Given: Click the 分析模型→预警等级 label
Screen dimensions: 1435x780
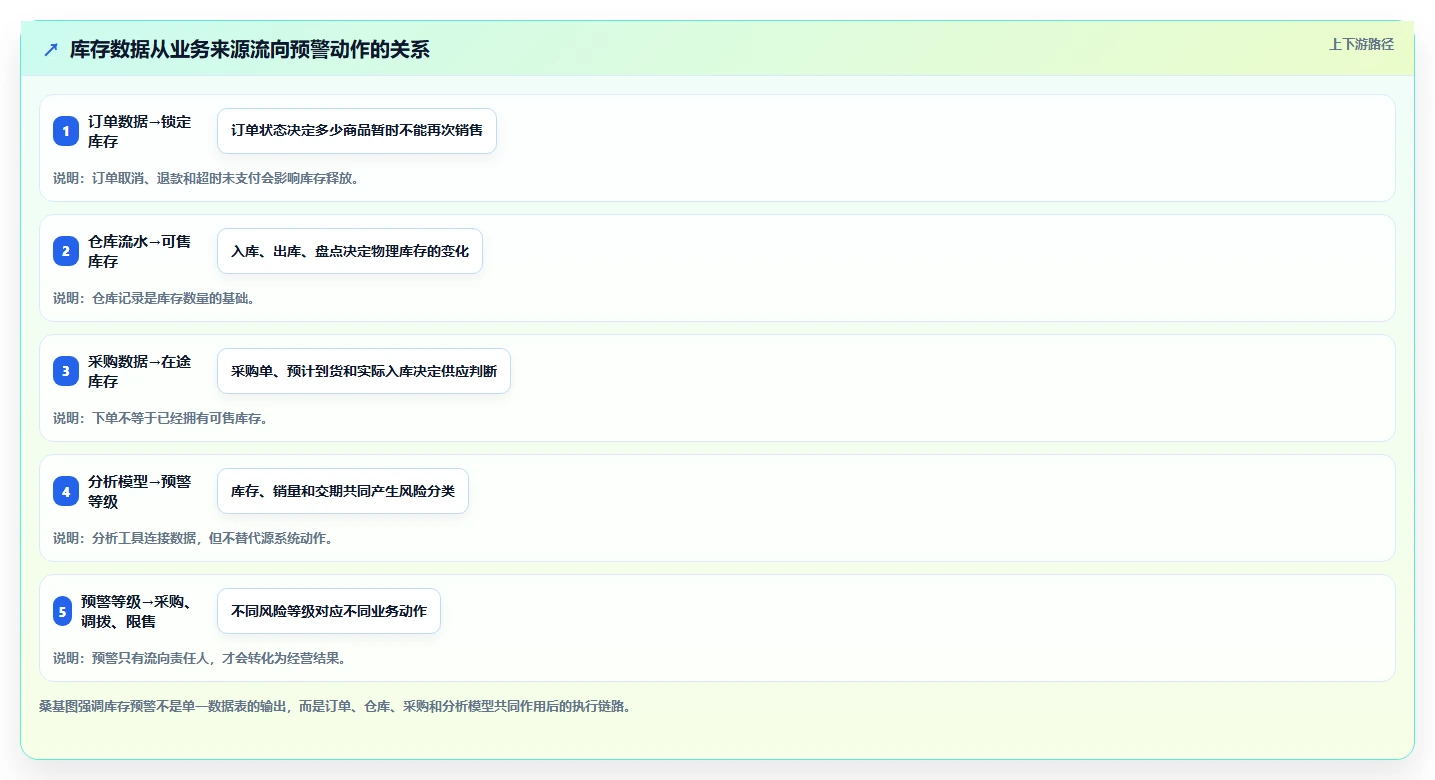Looking at the screenshot, I should point(140,491).
